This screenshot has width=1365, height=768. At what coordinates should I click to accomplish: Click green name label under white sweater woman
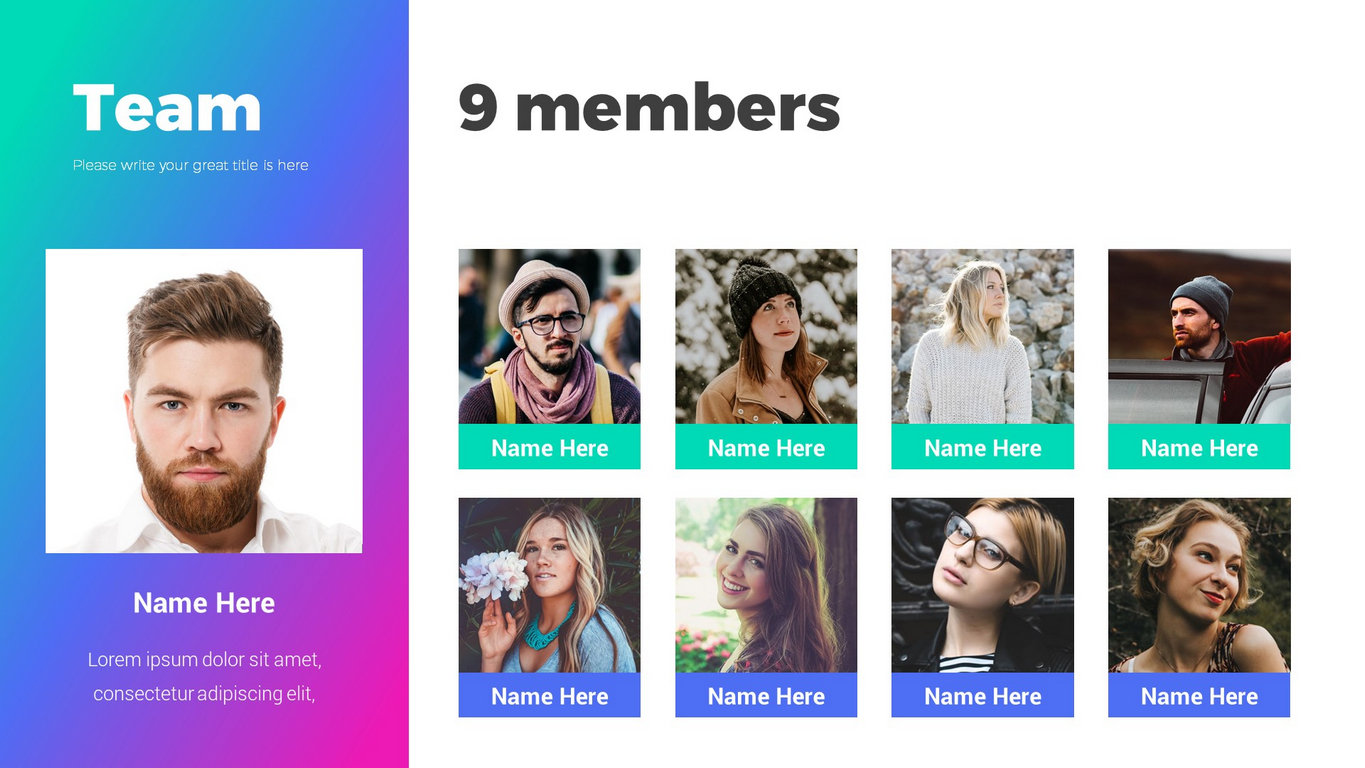pos(982,448)
